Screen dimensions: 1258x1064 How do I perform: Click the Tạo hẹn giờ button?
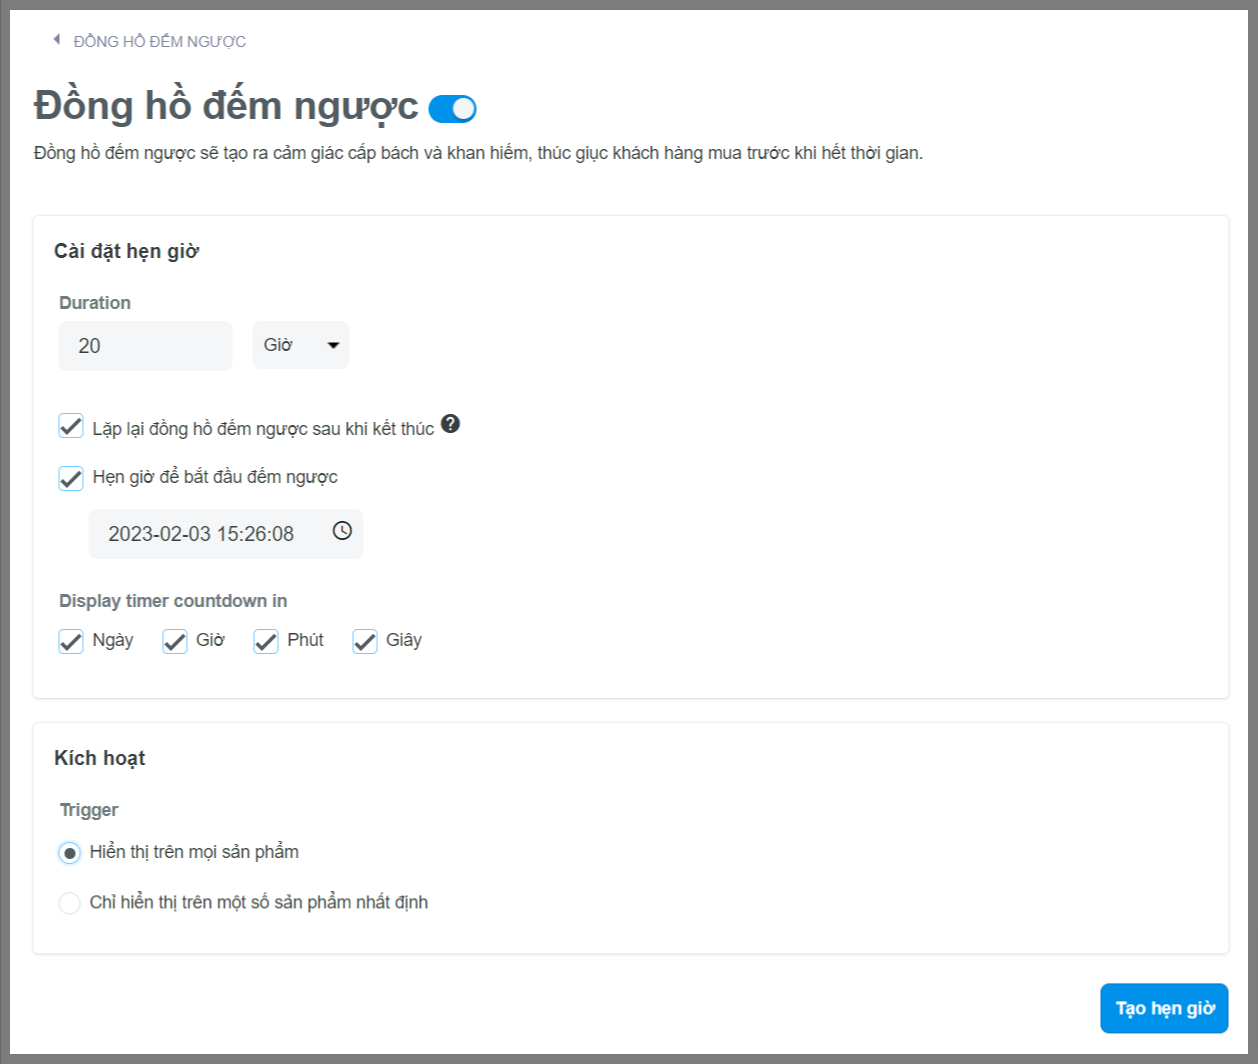click(x=1164, y=1008)
